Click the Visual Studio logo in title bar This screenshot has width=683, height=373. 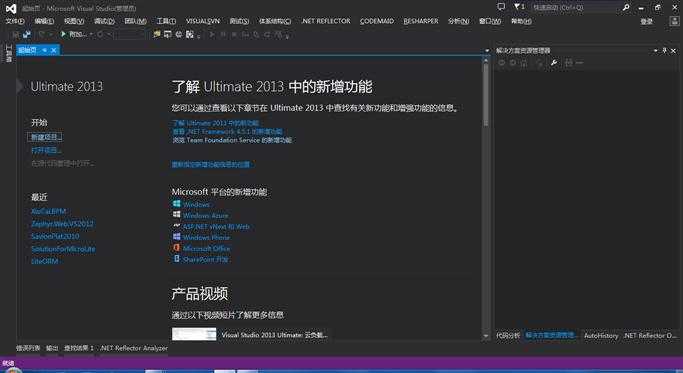click(11, 8)
